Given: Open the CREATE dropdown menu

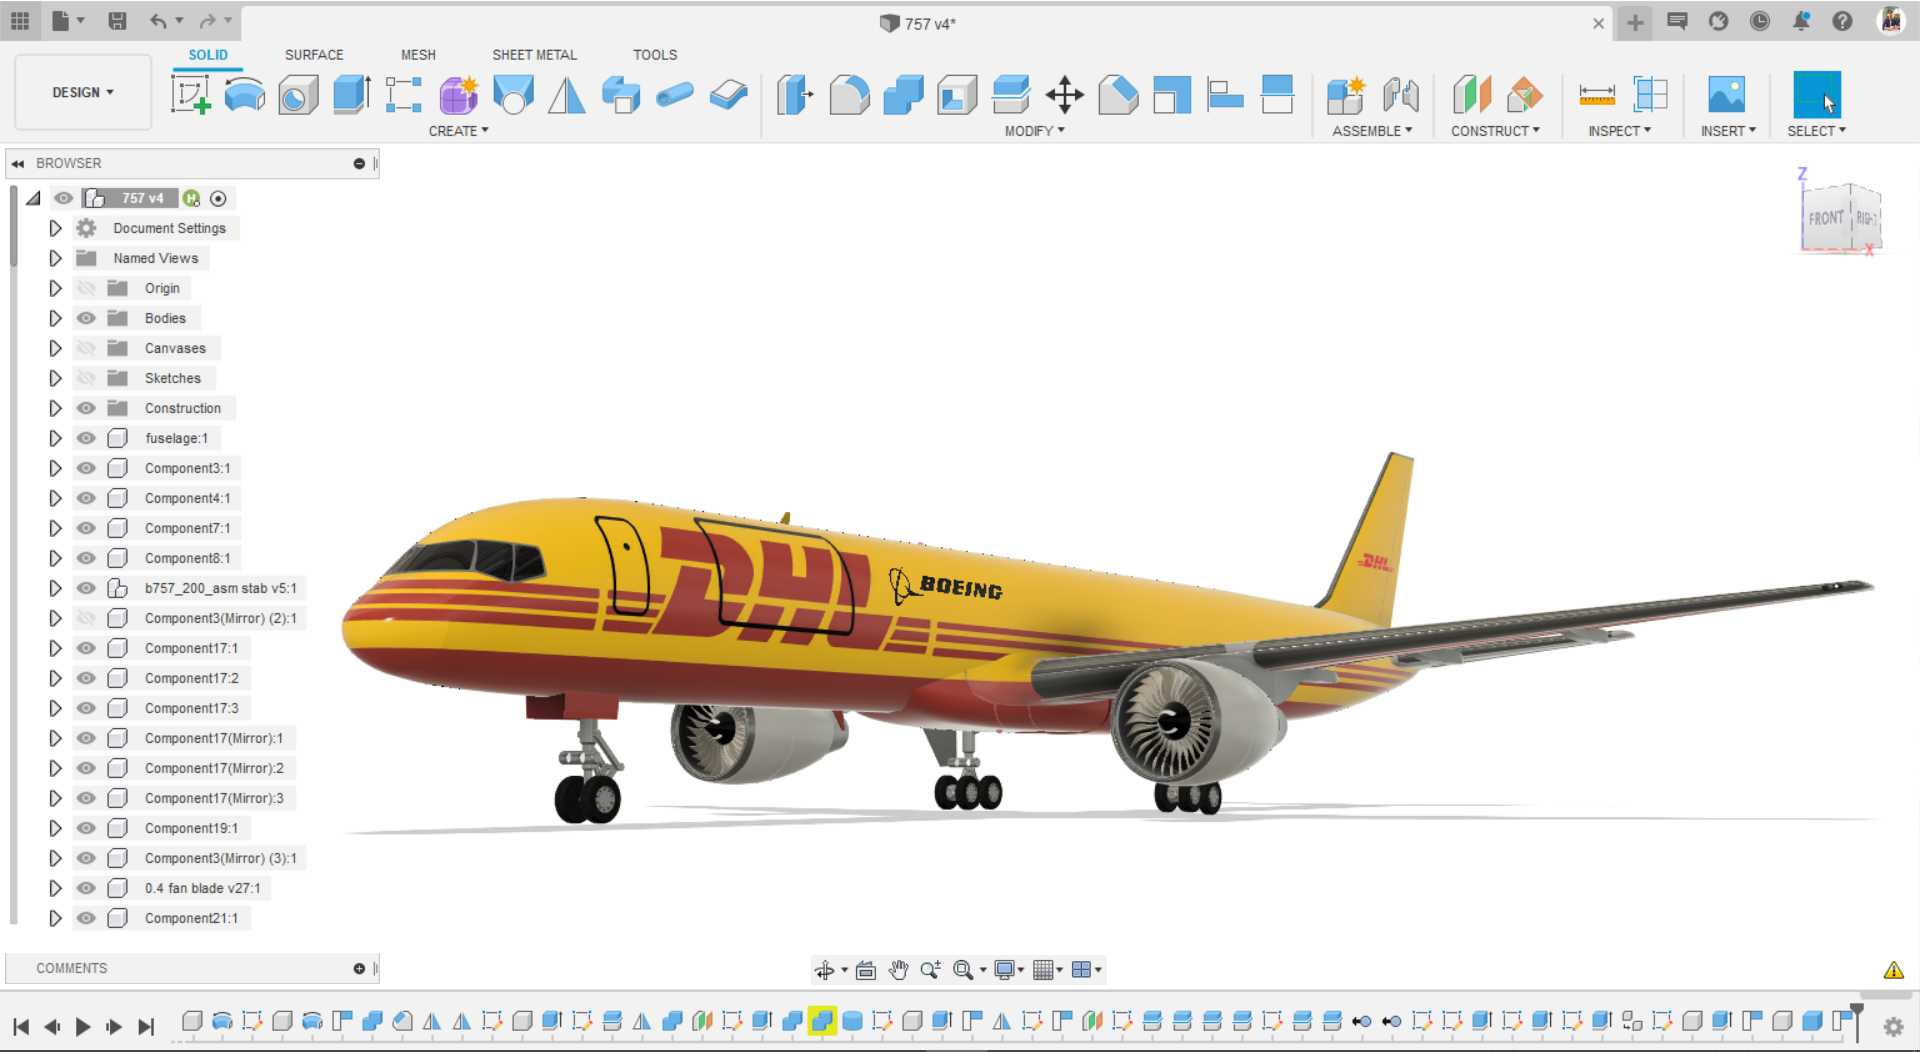Looking at the screenshot, I should point(459,131).
